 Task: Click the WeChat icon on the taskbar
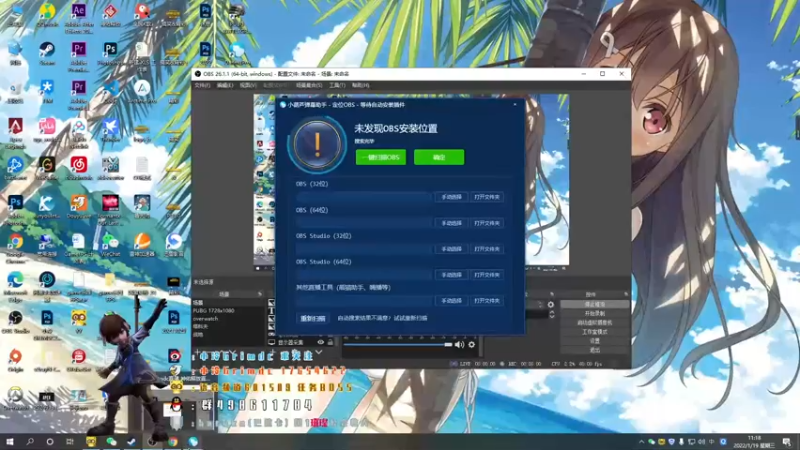coord(111,442)
